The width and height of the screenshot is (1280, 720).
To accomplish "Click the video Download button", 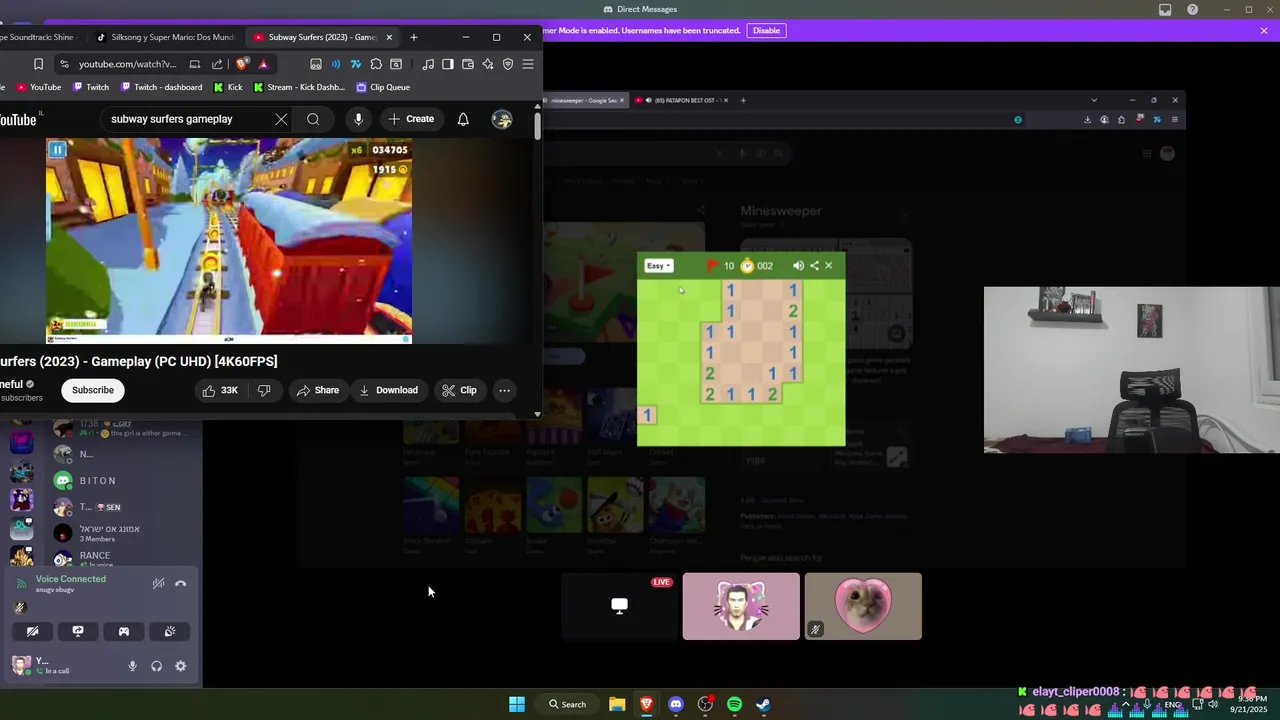I will [x=388, y=390].
